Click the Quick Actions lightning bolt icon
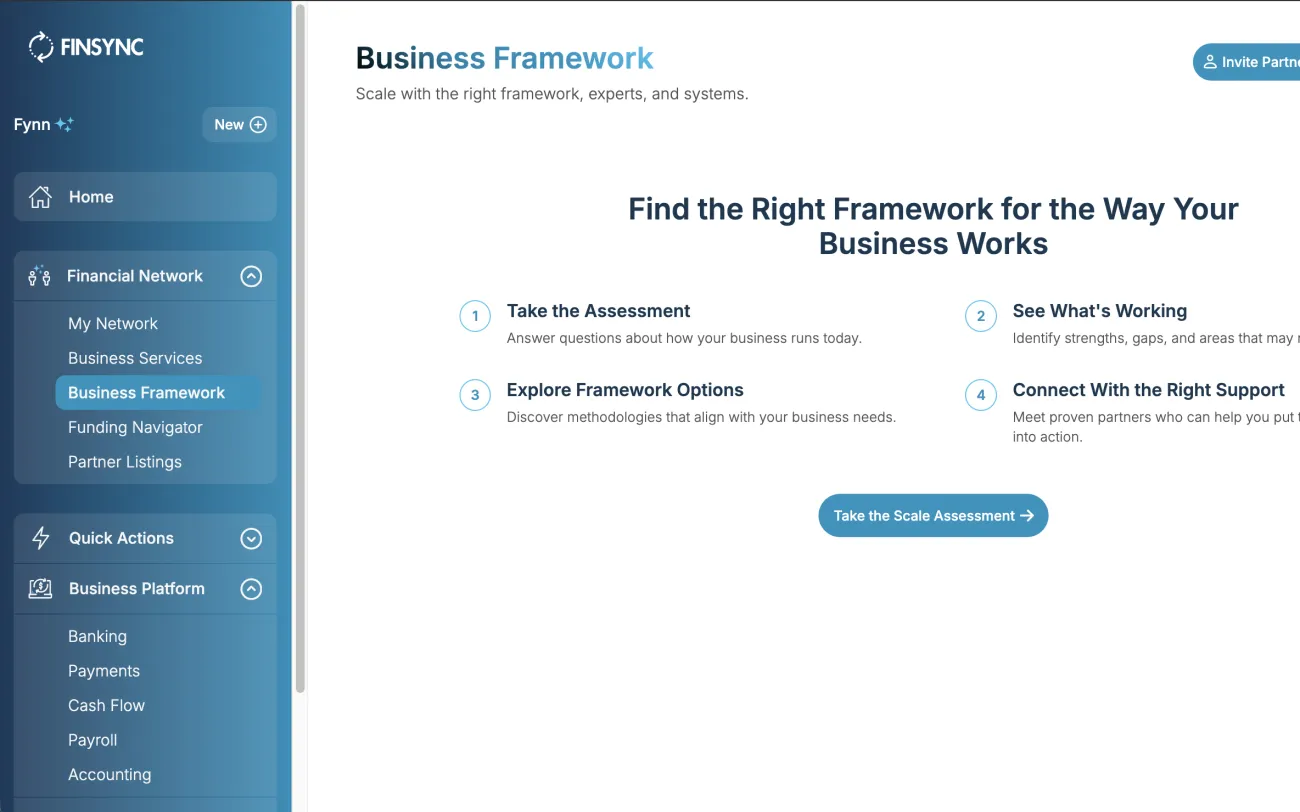Image resolution: width=1300 pixels, height=812 pixels. tap(41, 538)
